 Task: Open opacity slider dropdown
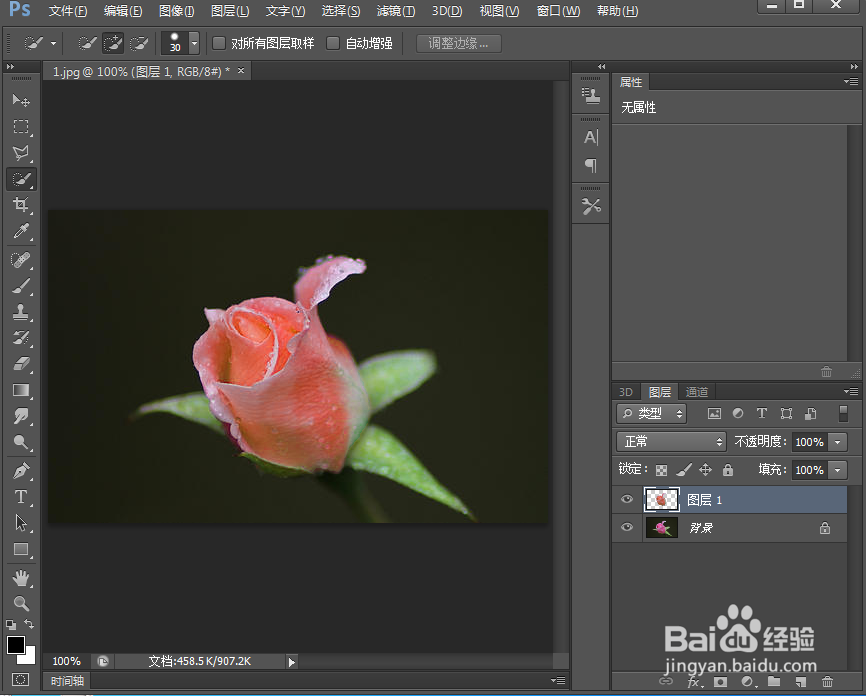tap(838, 442)
